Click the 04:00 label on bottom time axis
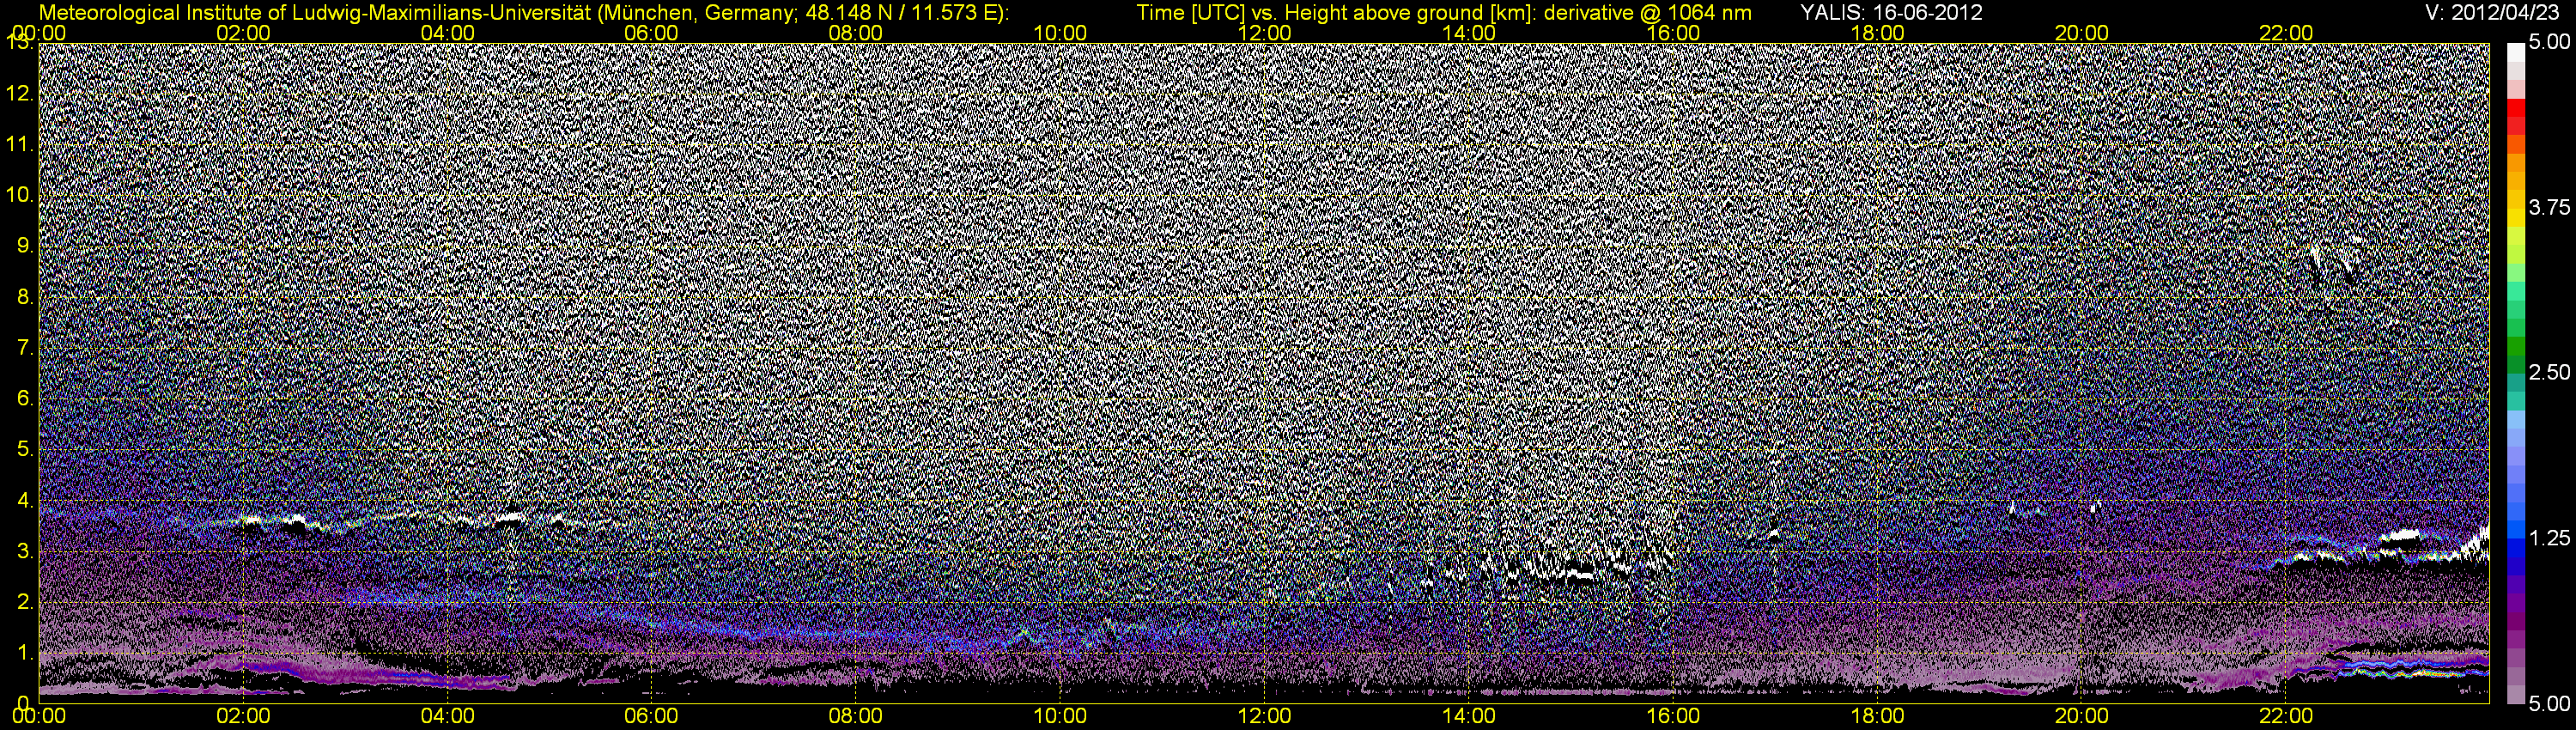 pos(448,717)
